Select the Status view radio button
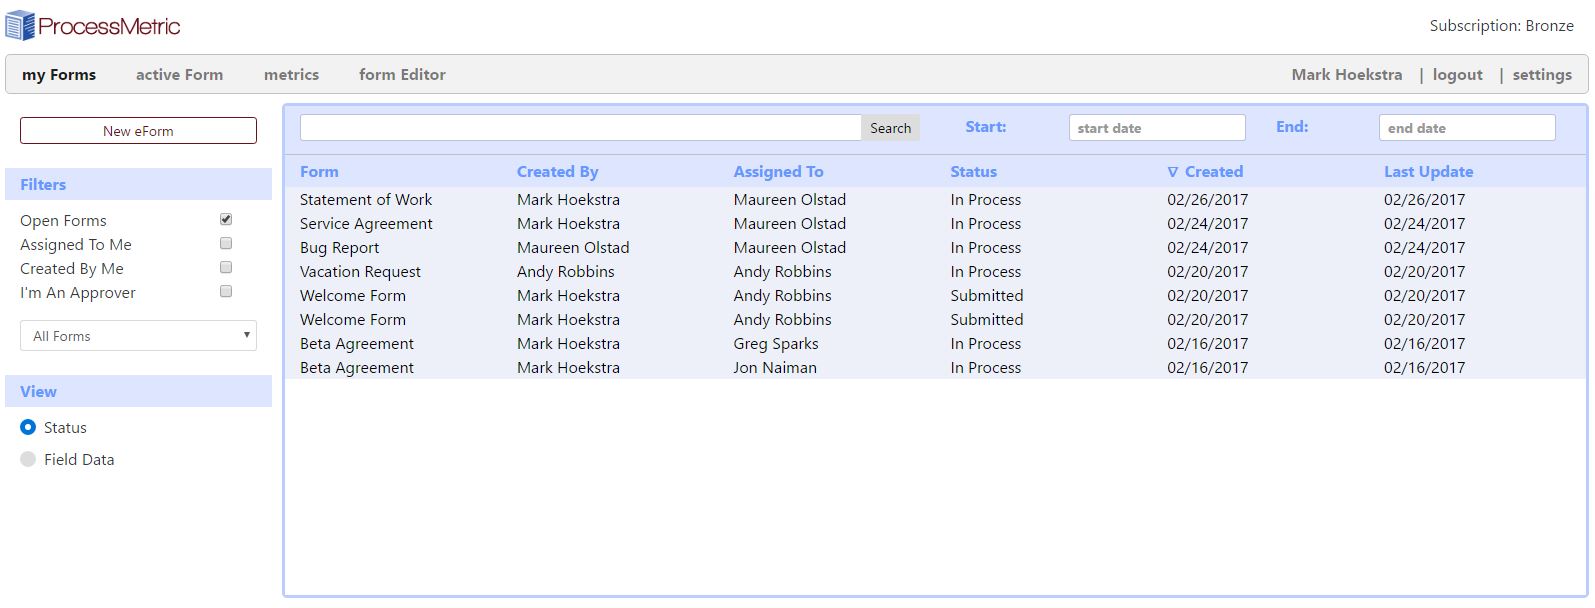Viewport: 1595px width, 608px height. point(28,427)
